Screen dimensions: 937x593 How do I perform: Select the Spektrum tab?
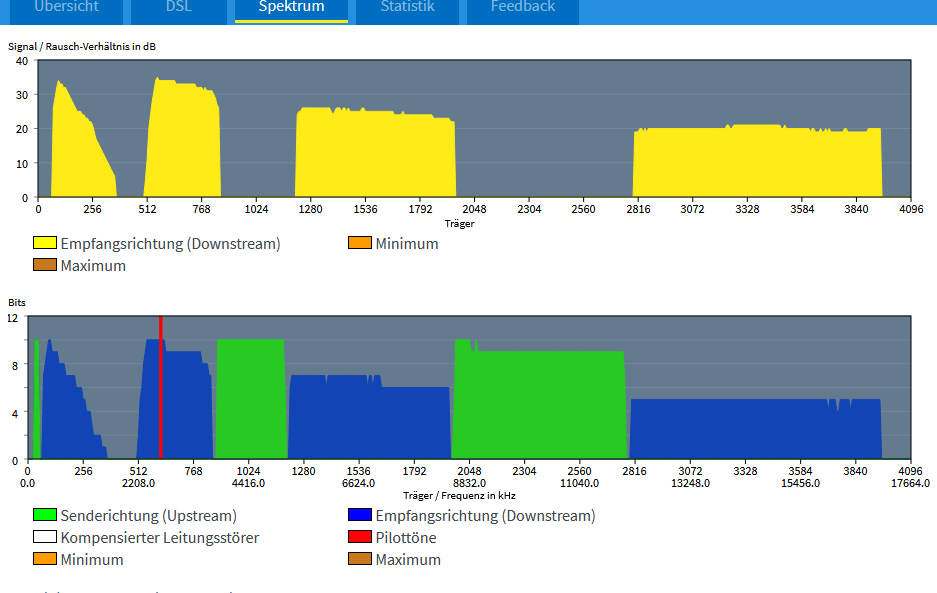point(291,10)
